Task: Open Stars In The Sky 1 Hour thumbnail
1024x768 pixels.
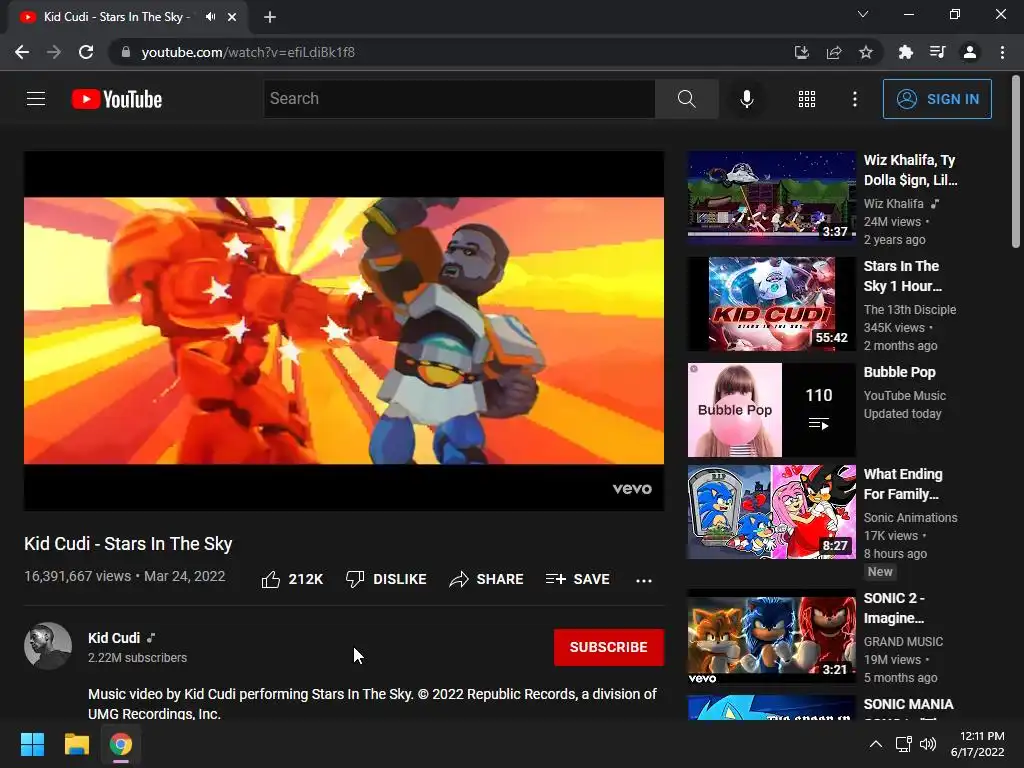Action: coord(771,304)
